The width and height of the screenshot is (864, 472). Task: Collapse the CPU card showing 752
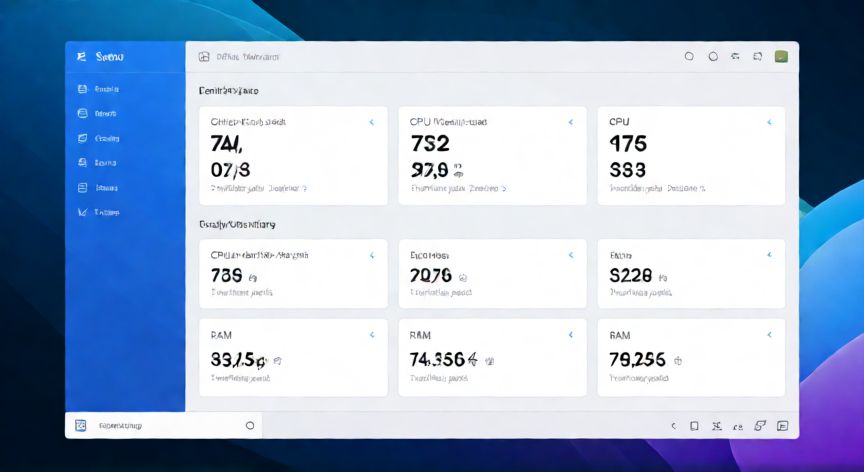(571, 122)
